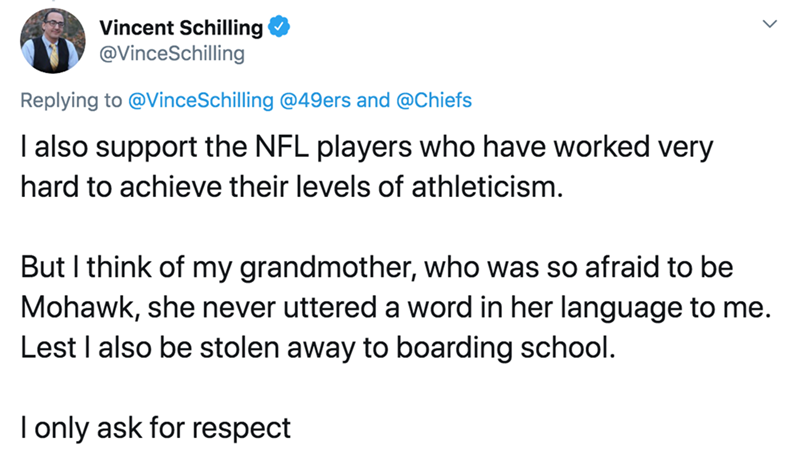This screenshot has width=800, height=458.
Task: Click the blue verified badge icon
Action: point(282,29)
